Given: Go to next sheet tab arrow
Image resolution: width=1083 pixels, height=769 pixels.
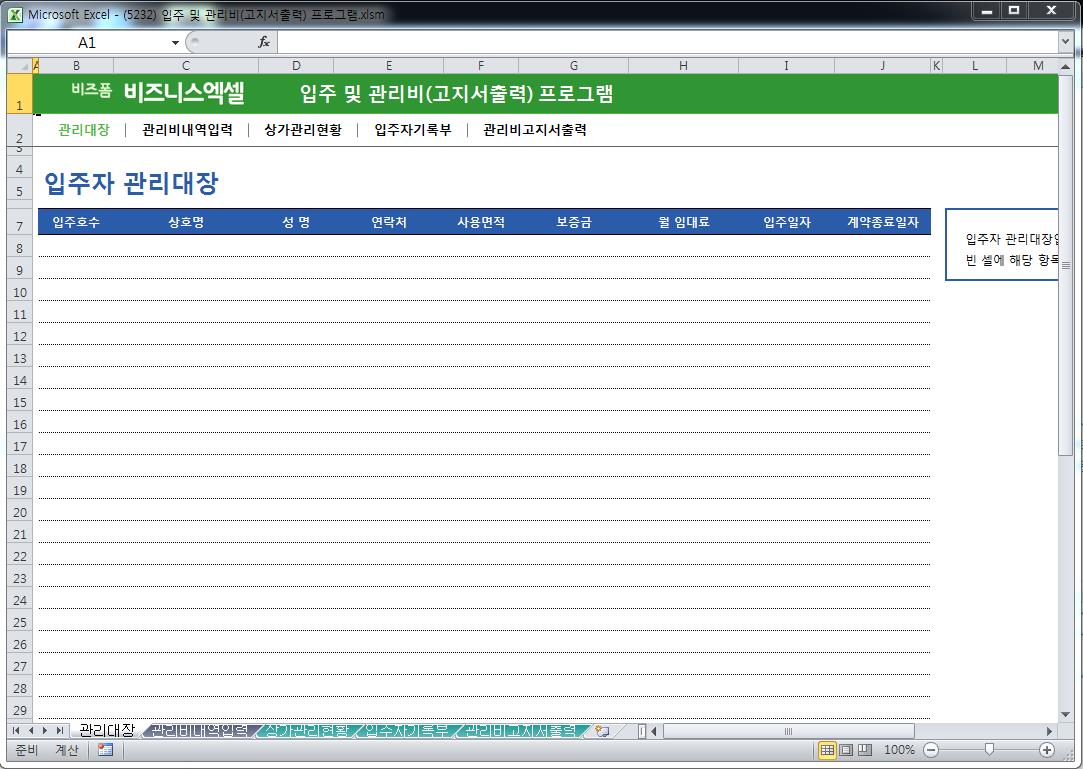Looking at the screenshot, I should [45, 730].
